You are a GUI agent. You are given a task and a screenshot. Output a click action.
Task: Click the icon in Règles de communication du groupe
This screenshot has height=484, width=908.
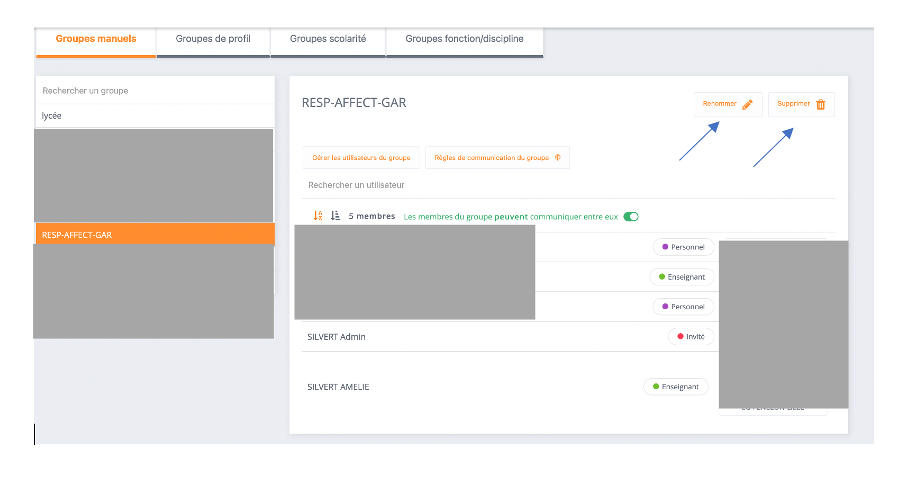click(557, 158)
